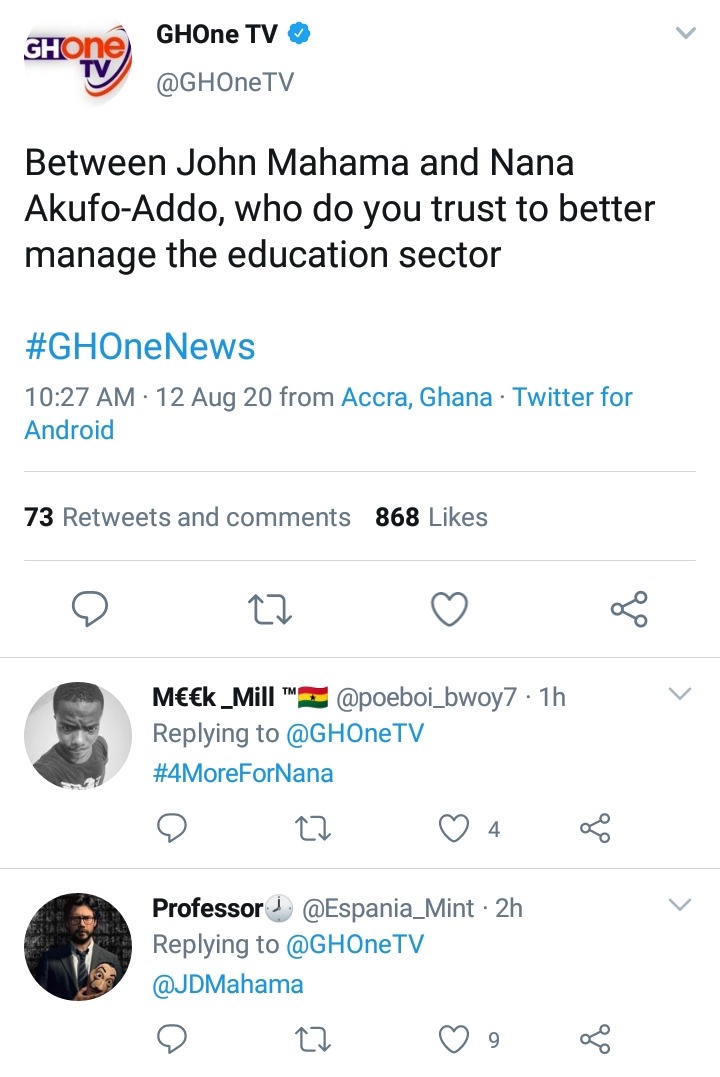Expand options menu for M€€k_Mill's reply

(x=680, y=694)
